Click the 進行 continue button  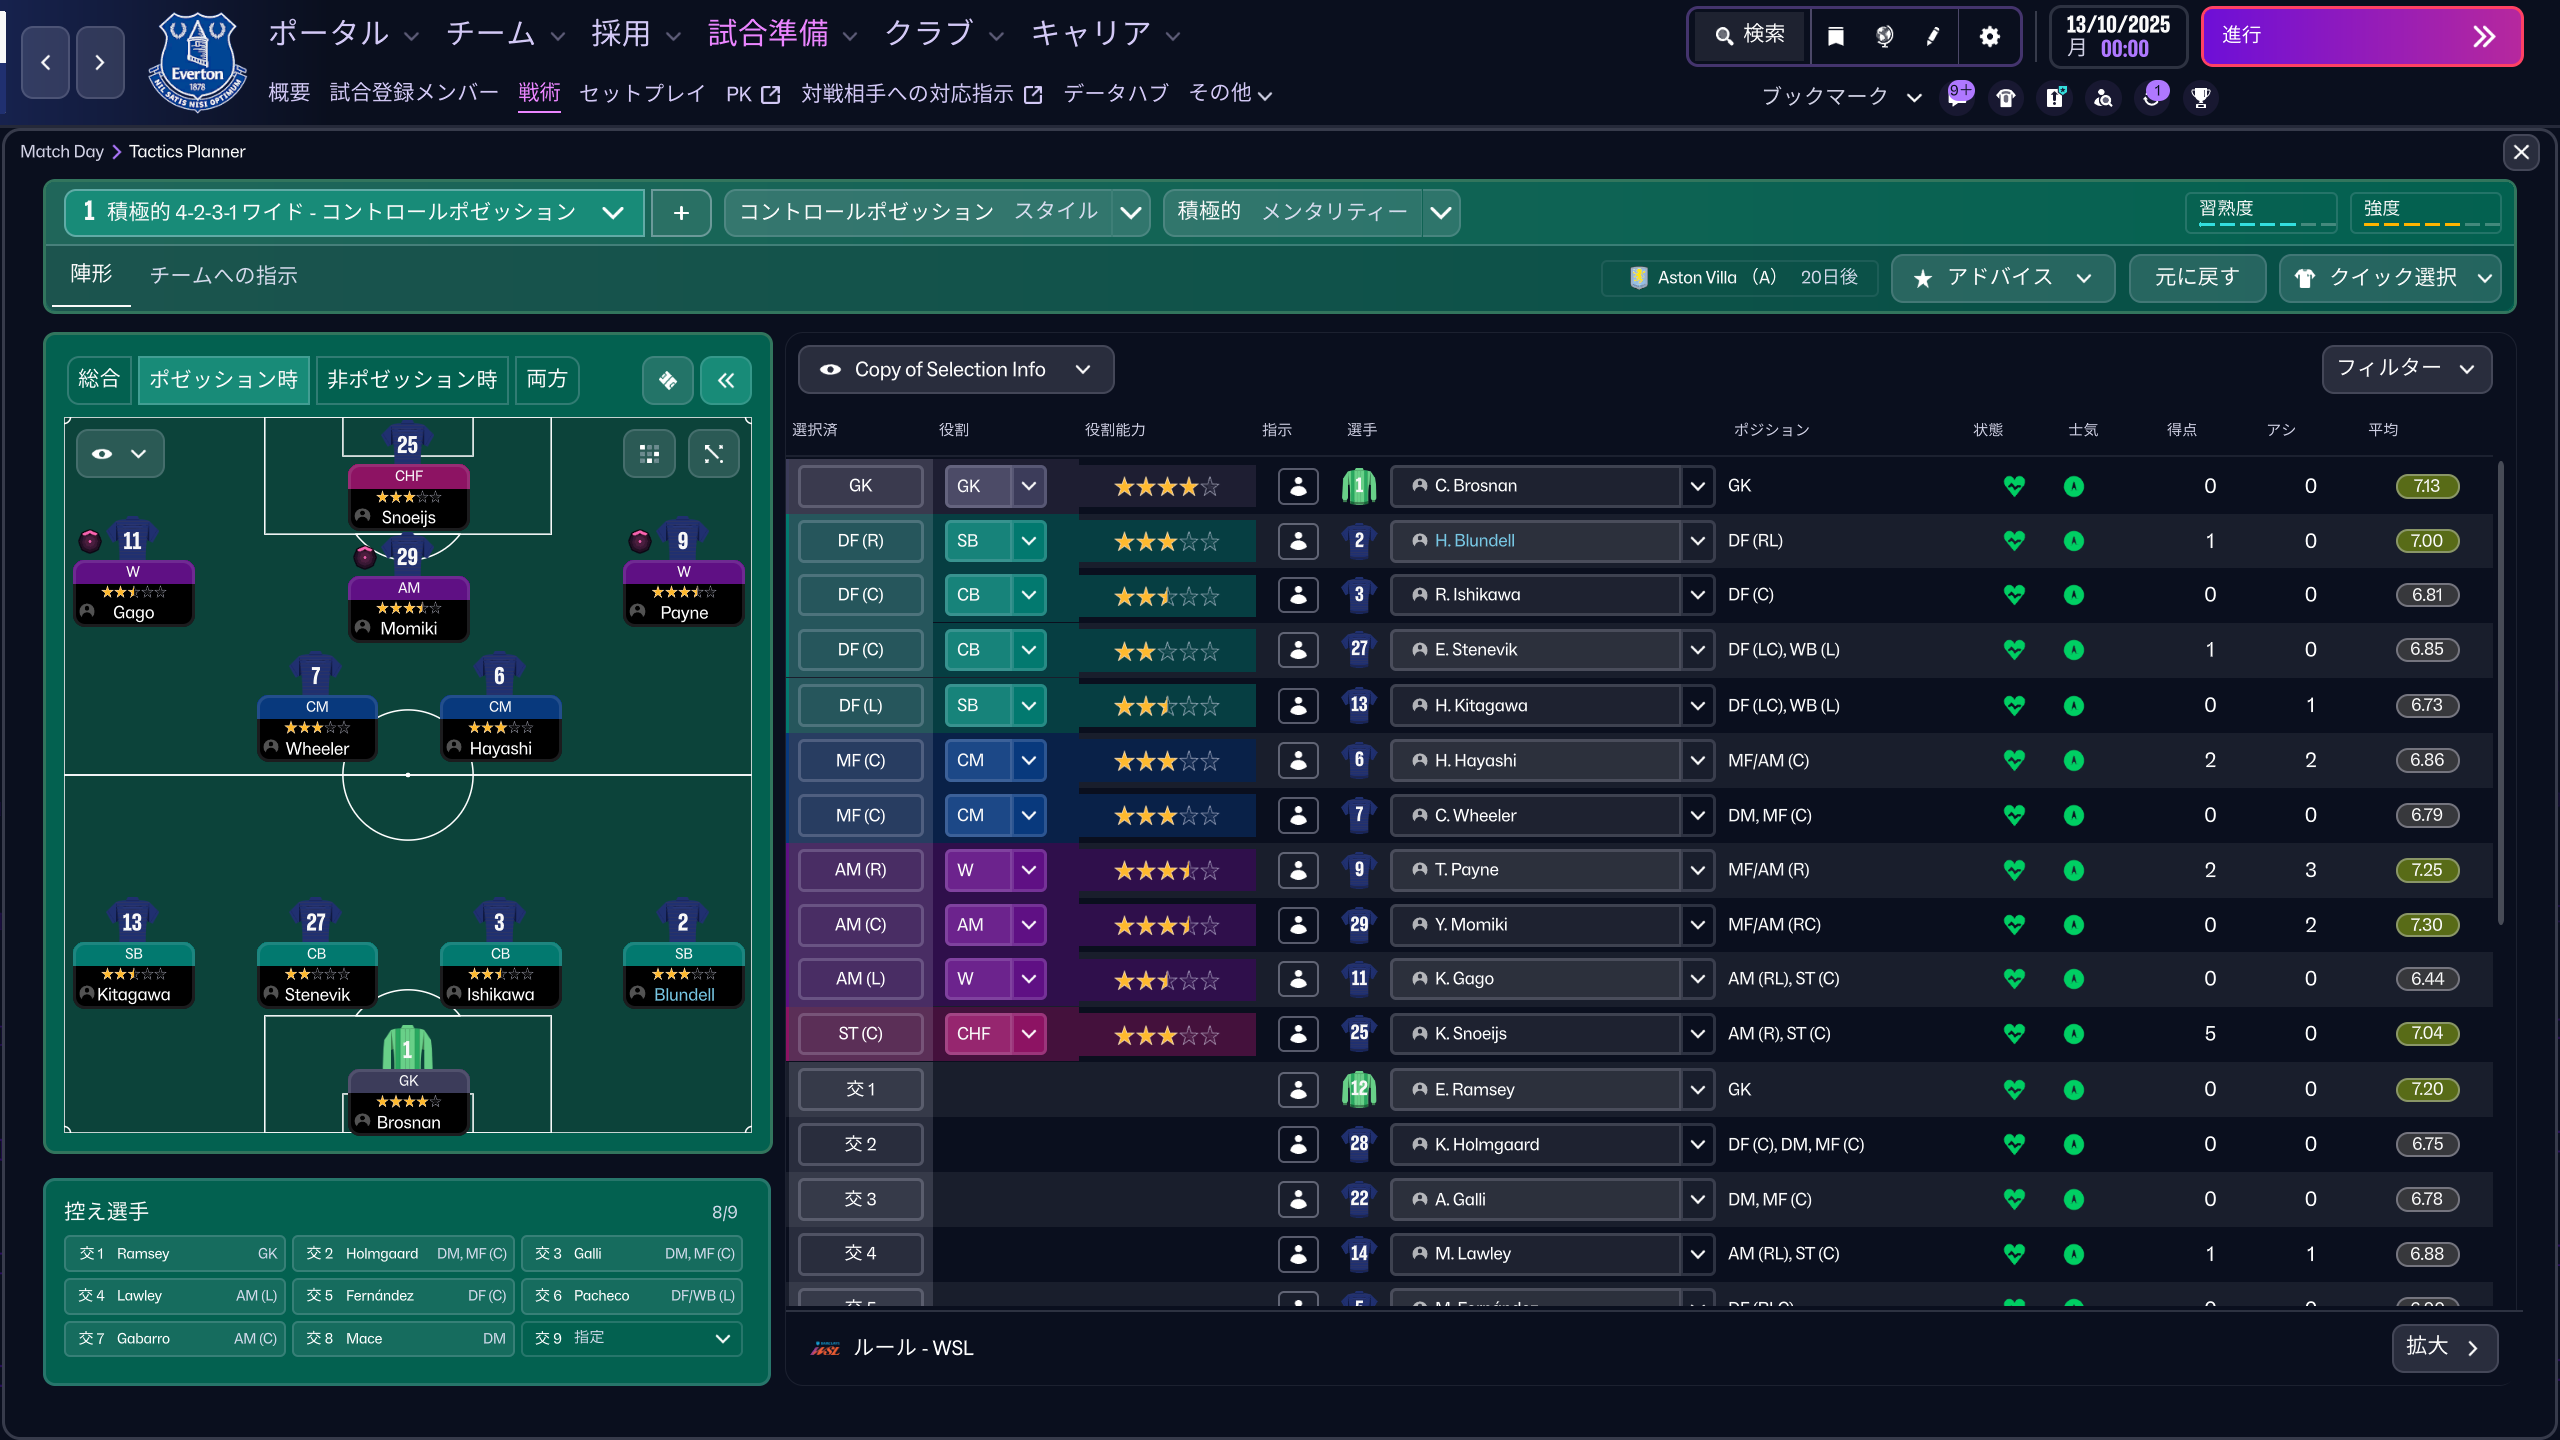tap(2360, 37)
